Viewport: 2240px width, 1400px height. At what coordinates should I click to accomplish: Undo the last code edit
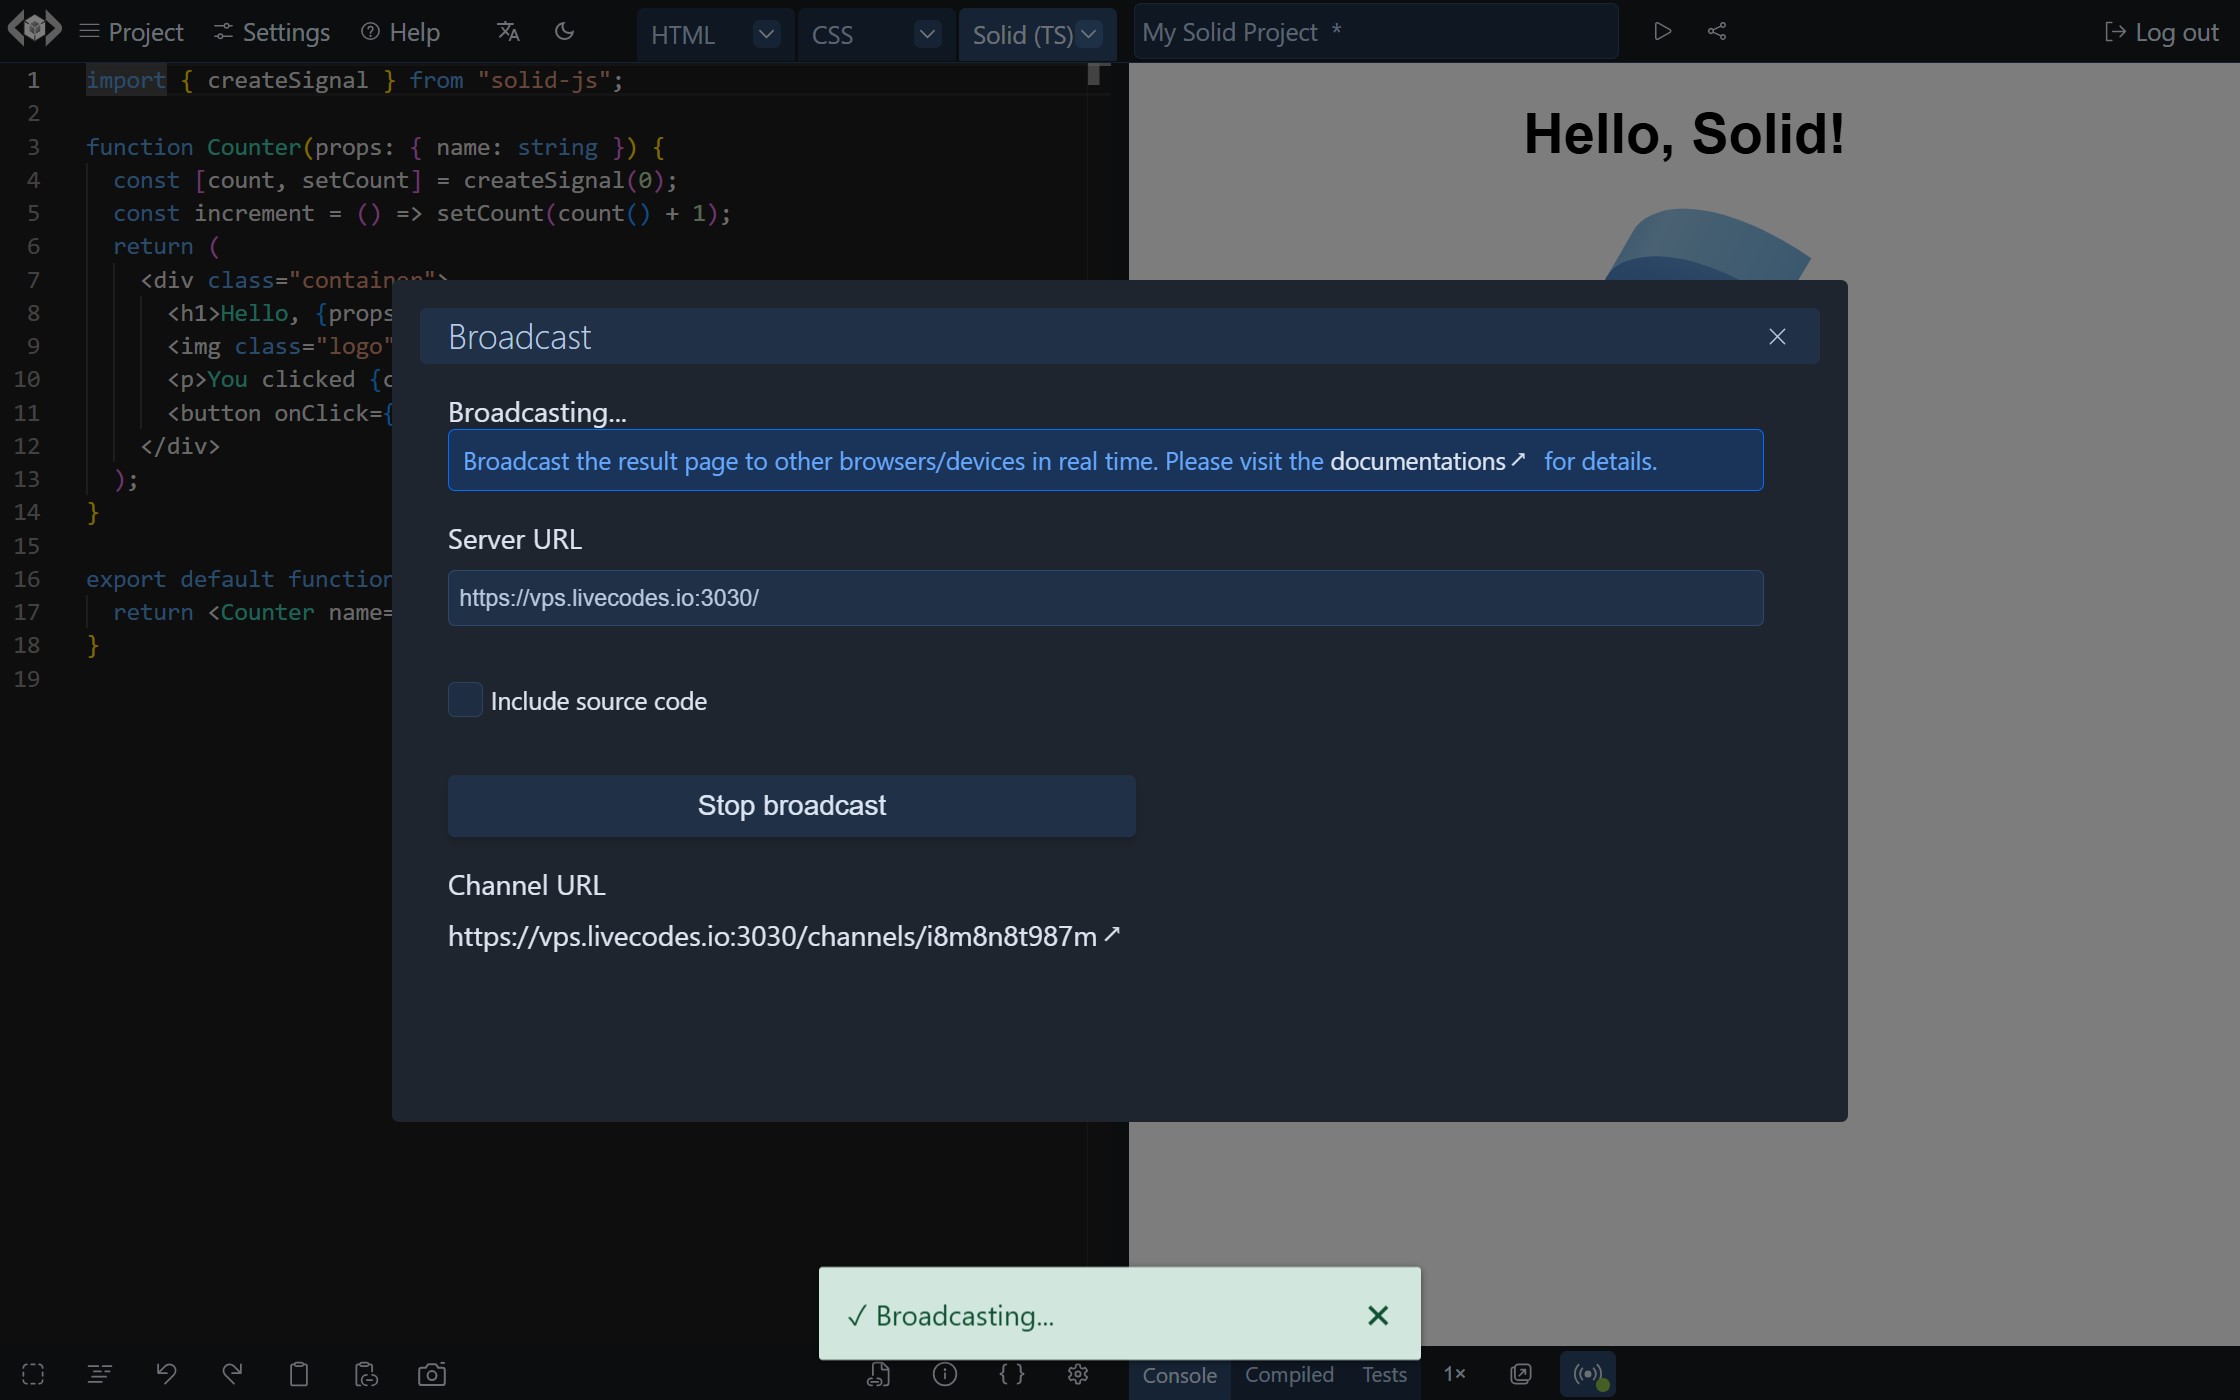[x=166, y=1373]
